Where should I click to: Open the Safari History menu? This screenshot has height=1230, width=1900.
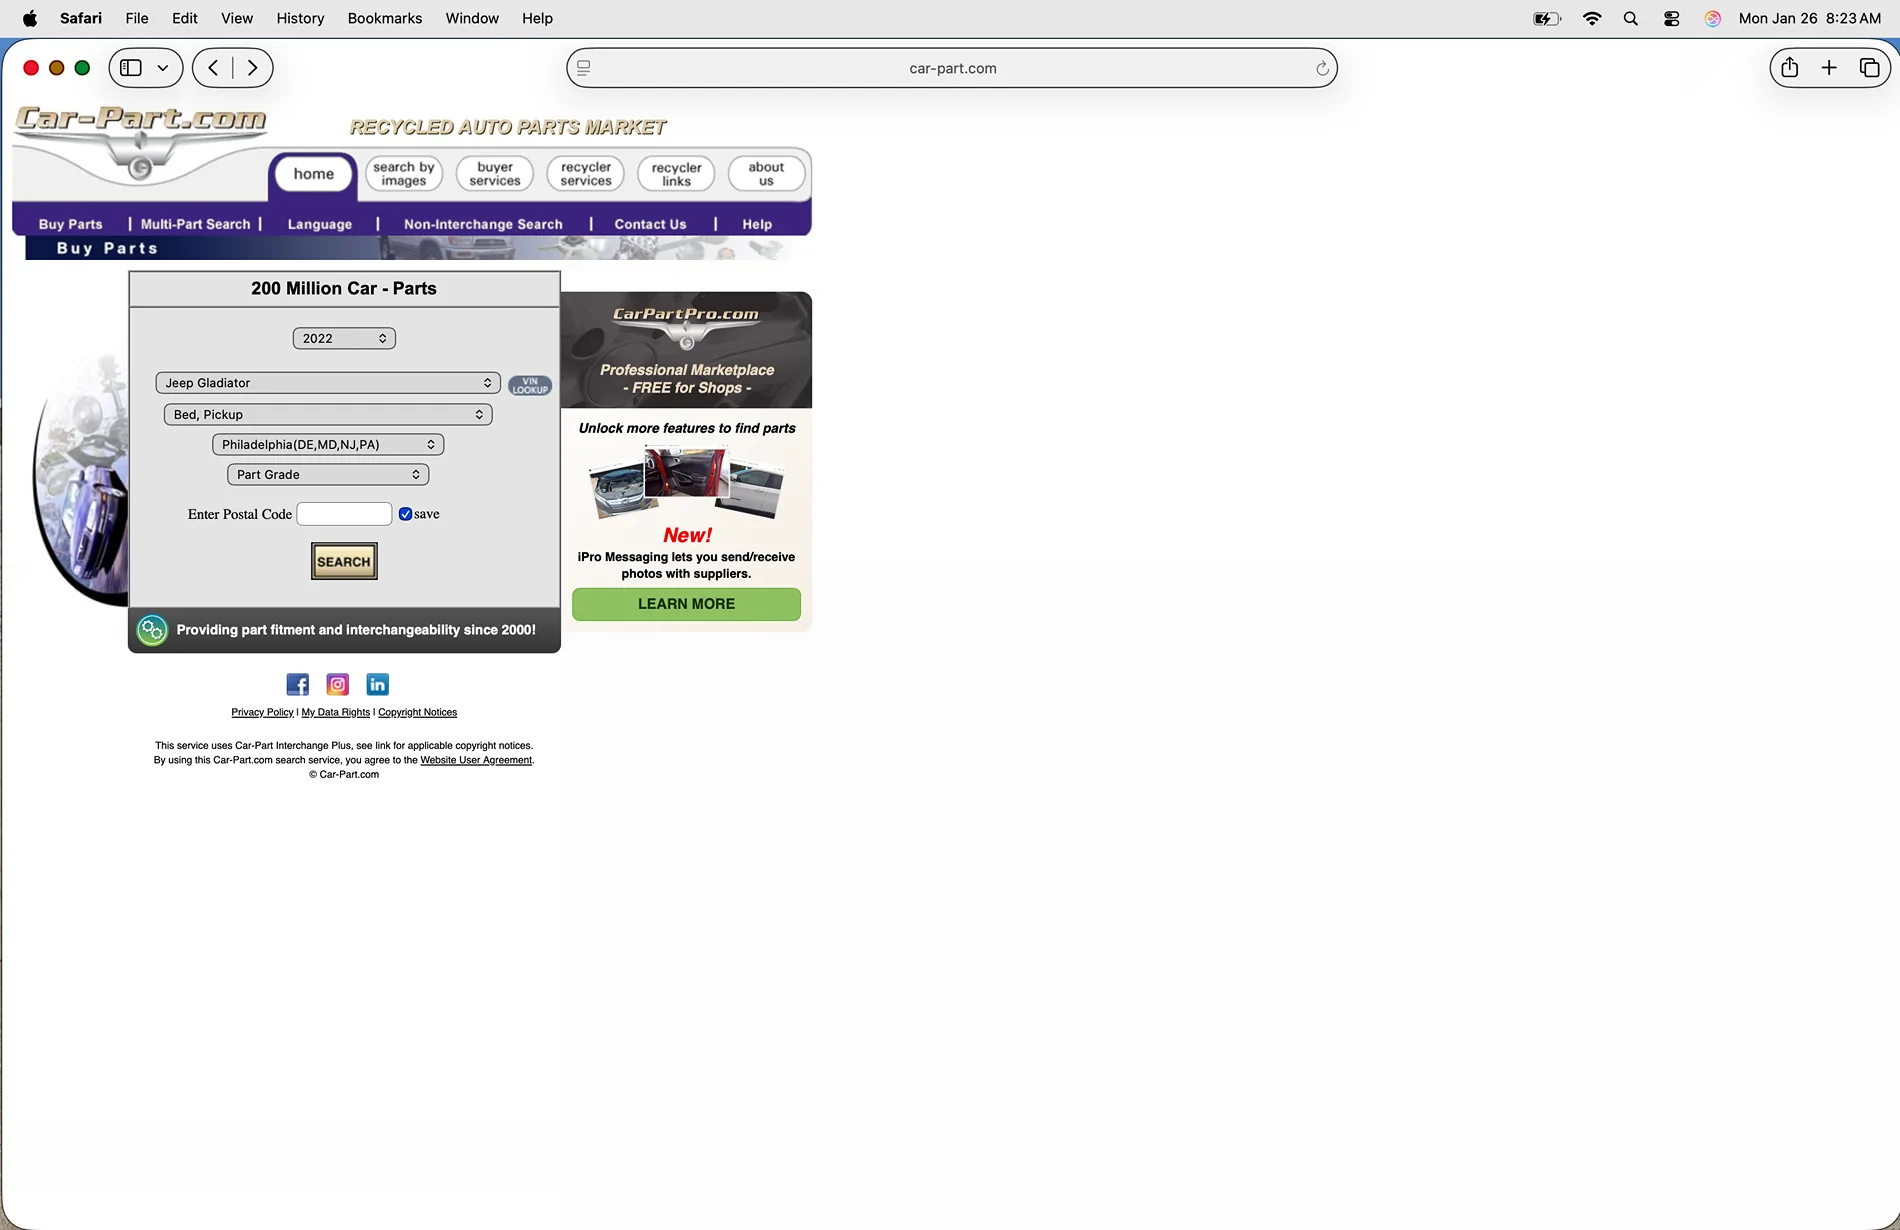(300, 18)
